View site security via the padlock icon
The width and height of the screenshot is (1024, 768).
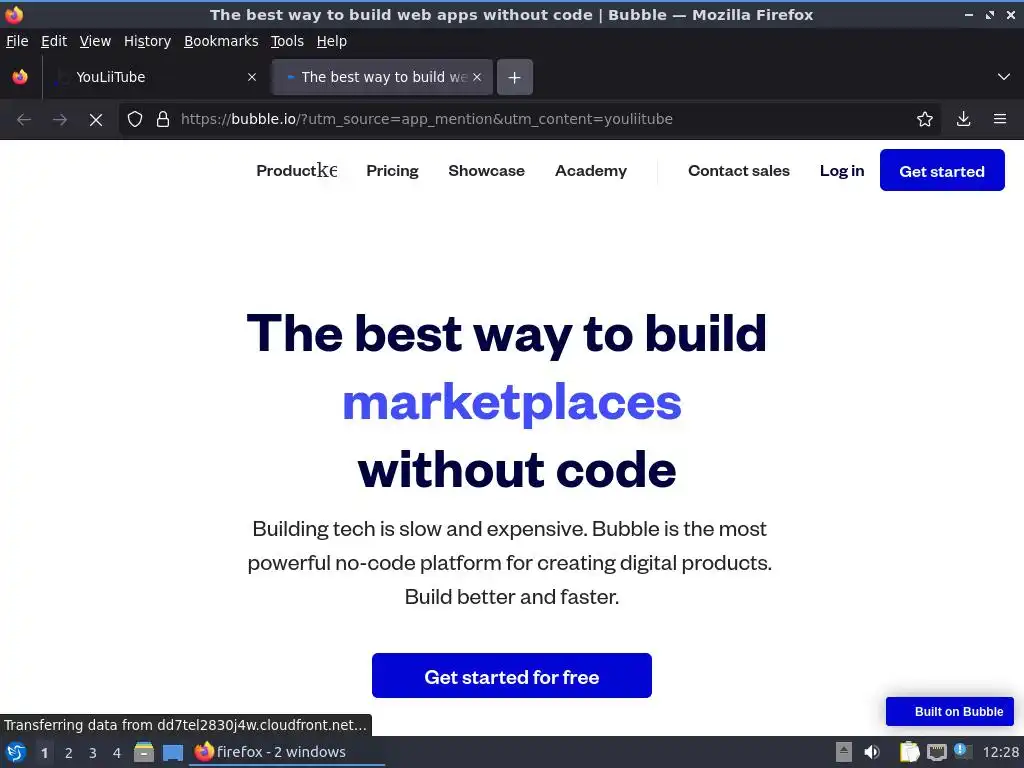pos(163,120)
